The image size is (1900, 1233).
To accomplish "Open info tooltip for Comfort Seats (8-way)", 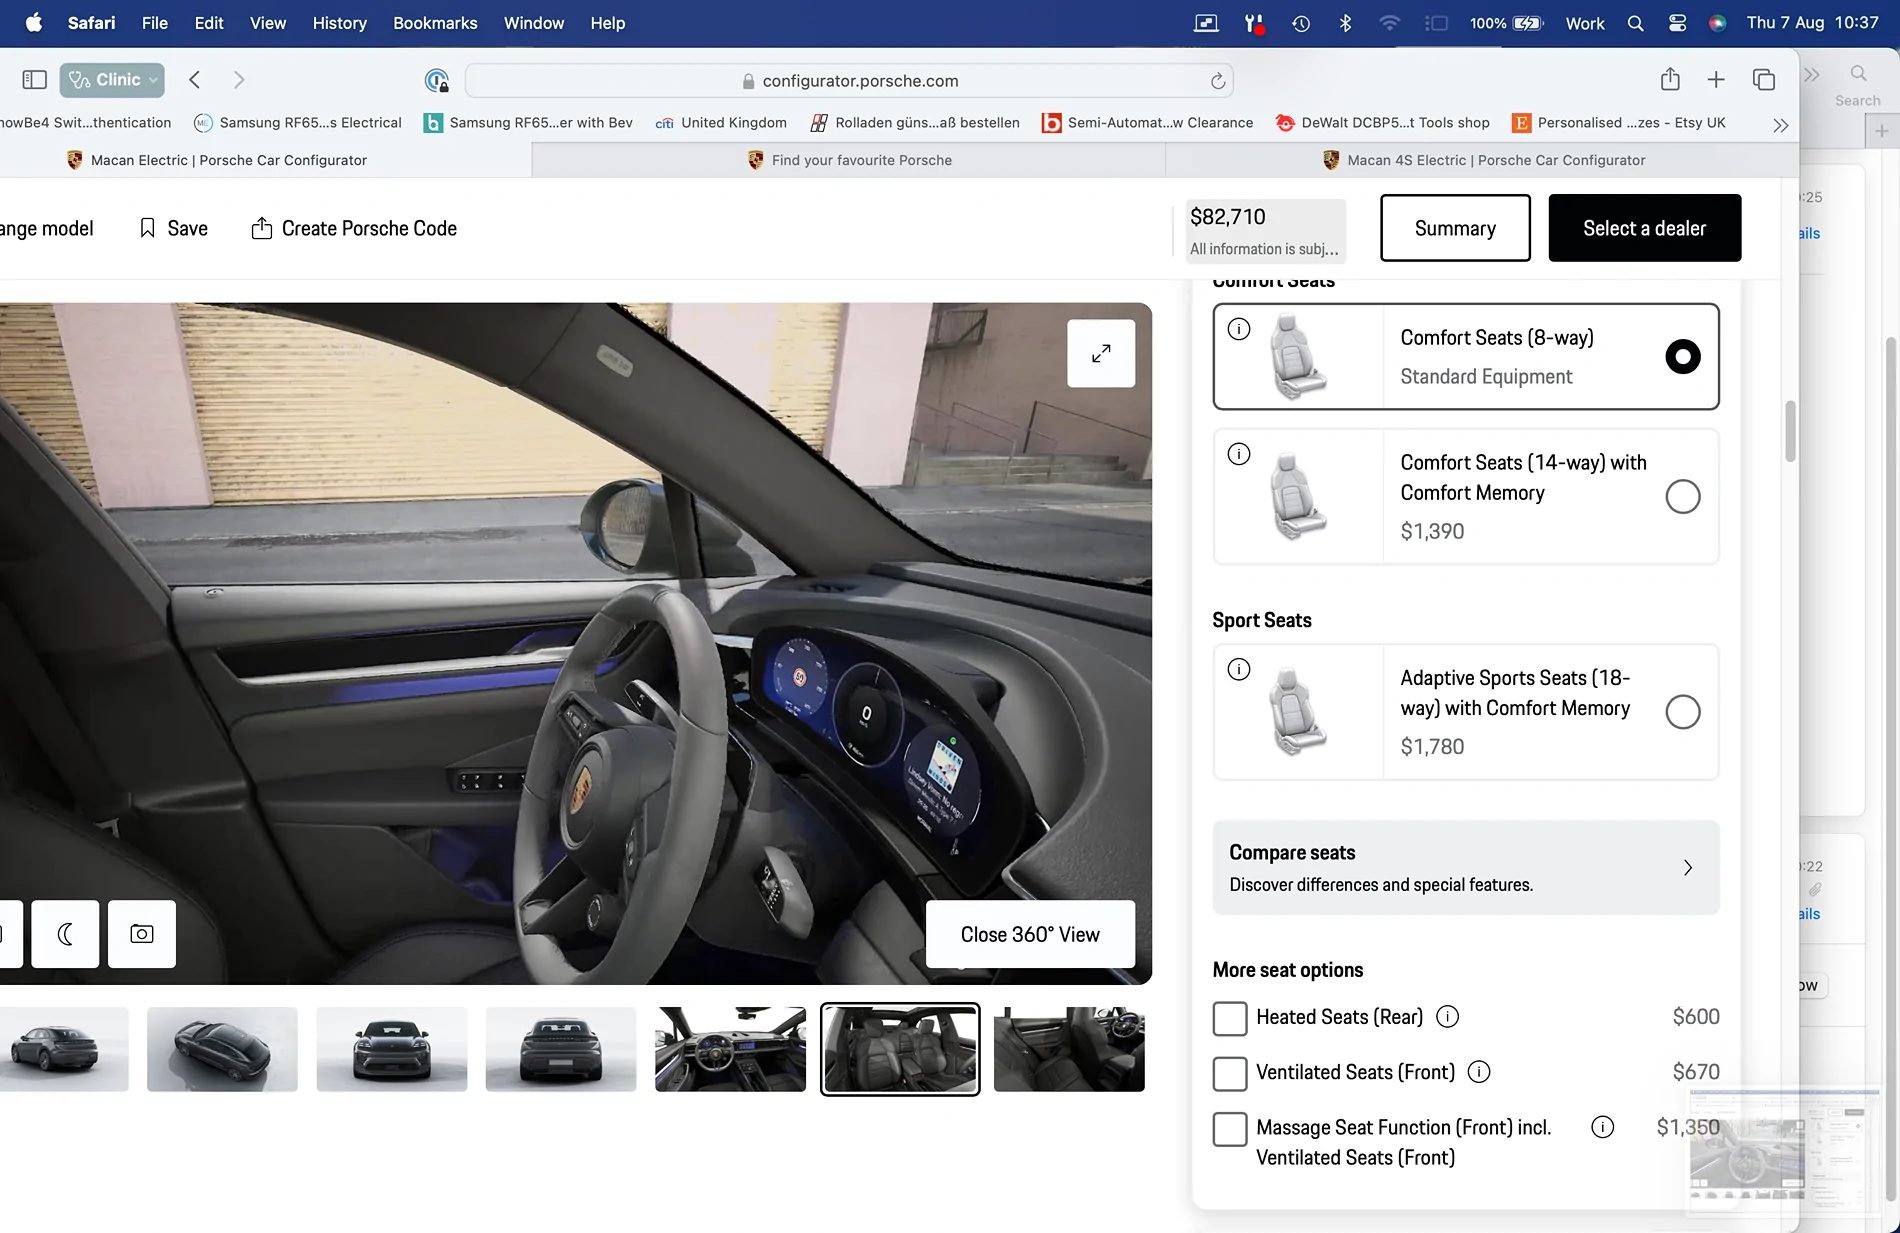I will (x=1239, y=328).
